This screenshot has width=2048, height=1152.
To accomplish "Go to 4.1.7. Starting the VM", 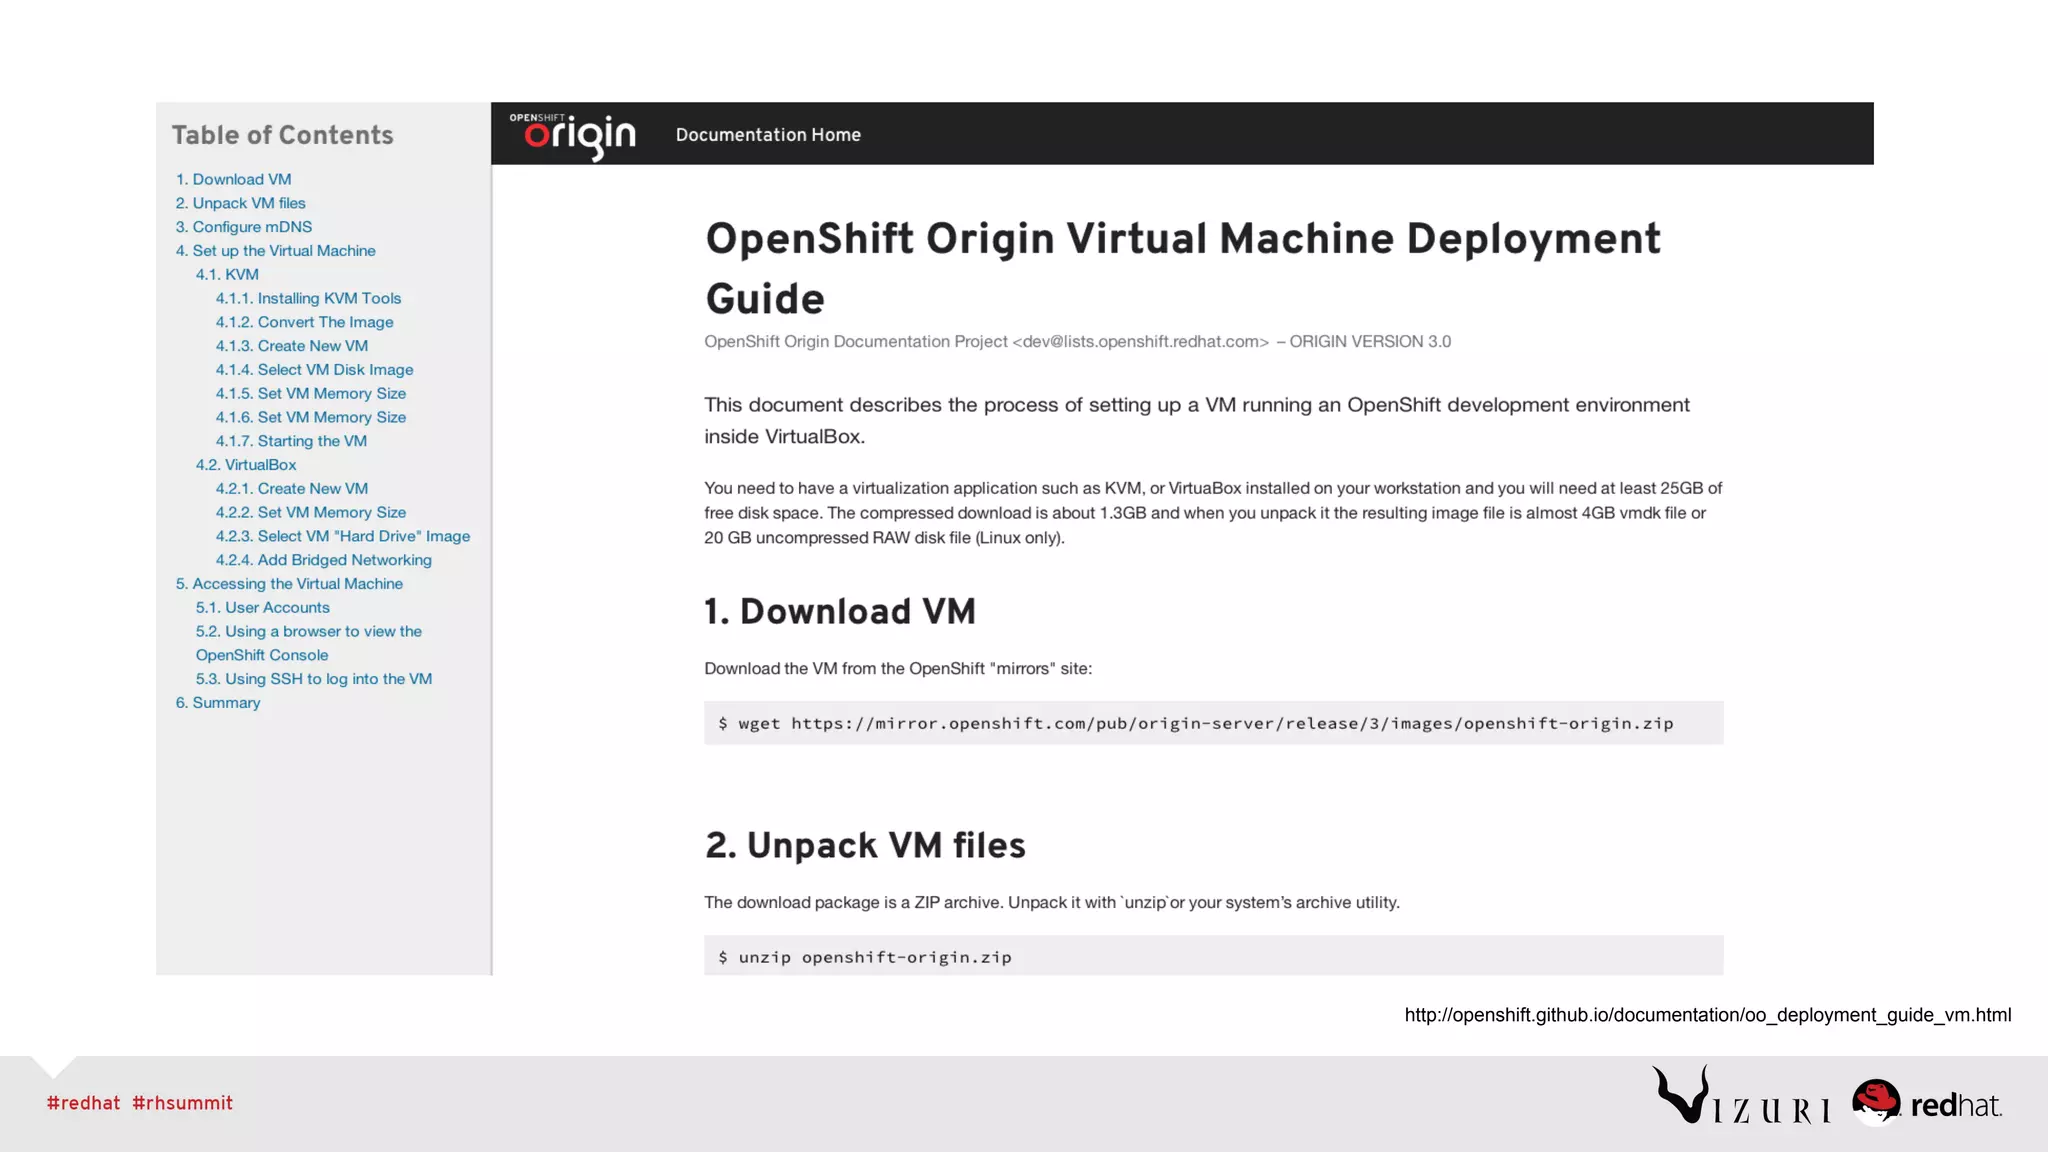I will coord(291,441).
